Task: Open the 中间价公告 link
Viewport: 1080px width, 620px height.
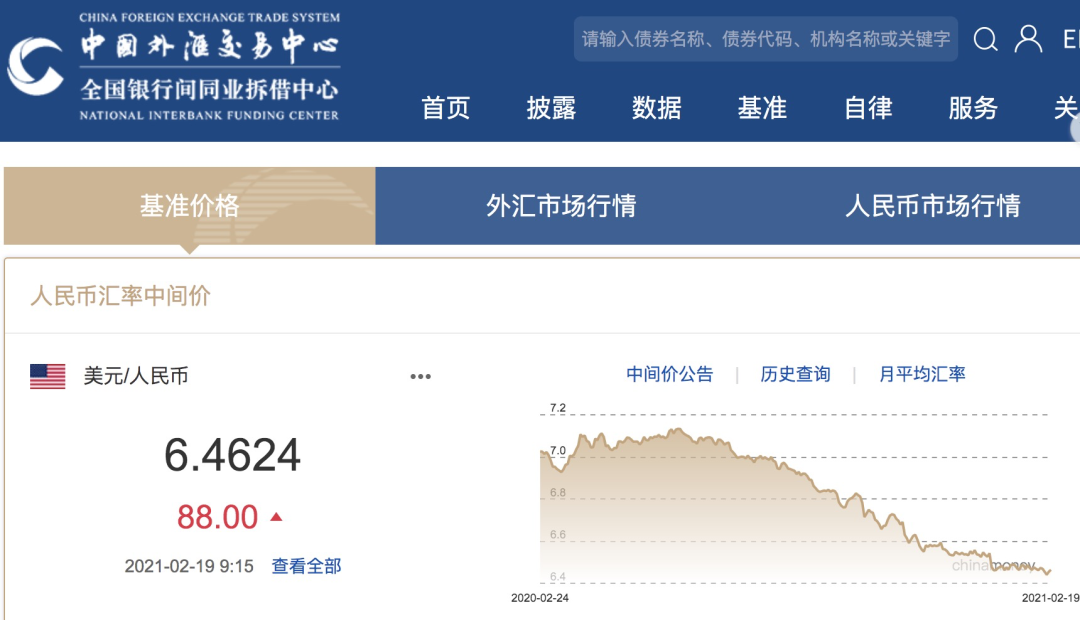Action: point(669,374)
